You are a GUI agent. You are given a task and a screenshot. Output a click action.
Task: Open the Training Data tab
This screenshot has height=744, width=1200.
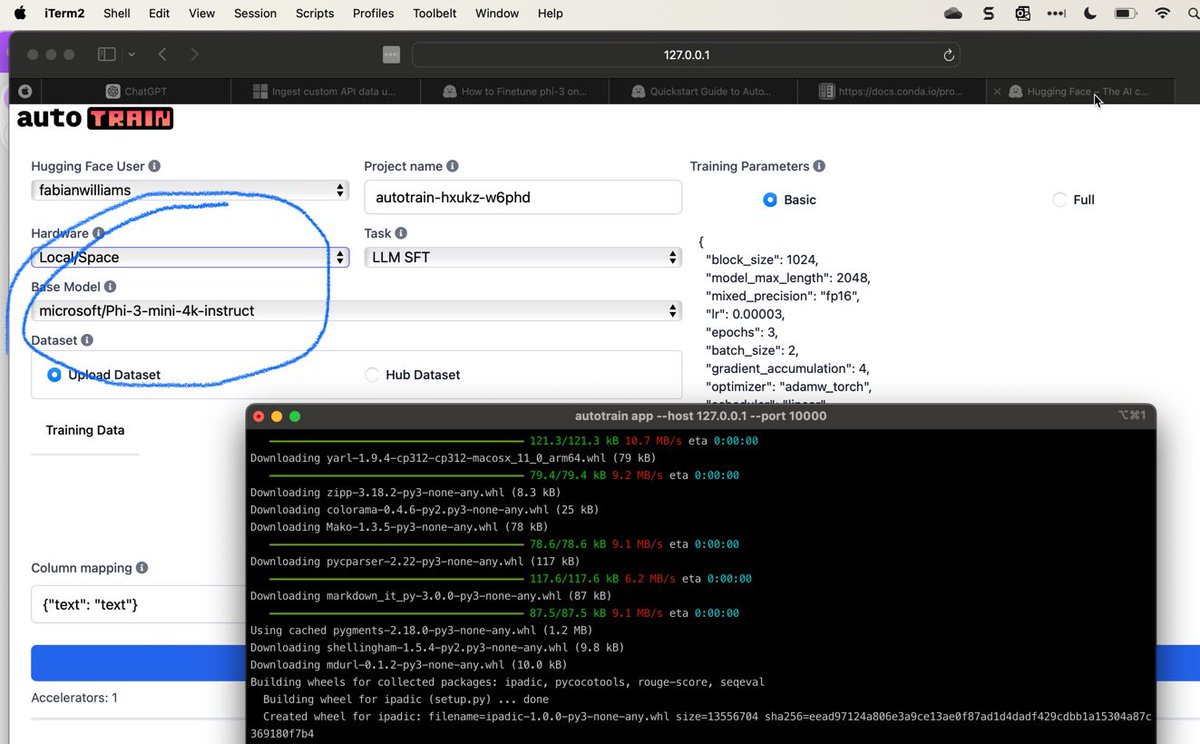click(85, 430)
